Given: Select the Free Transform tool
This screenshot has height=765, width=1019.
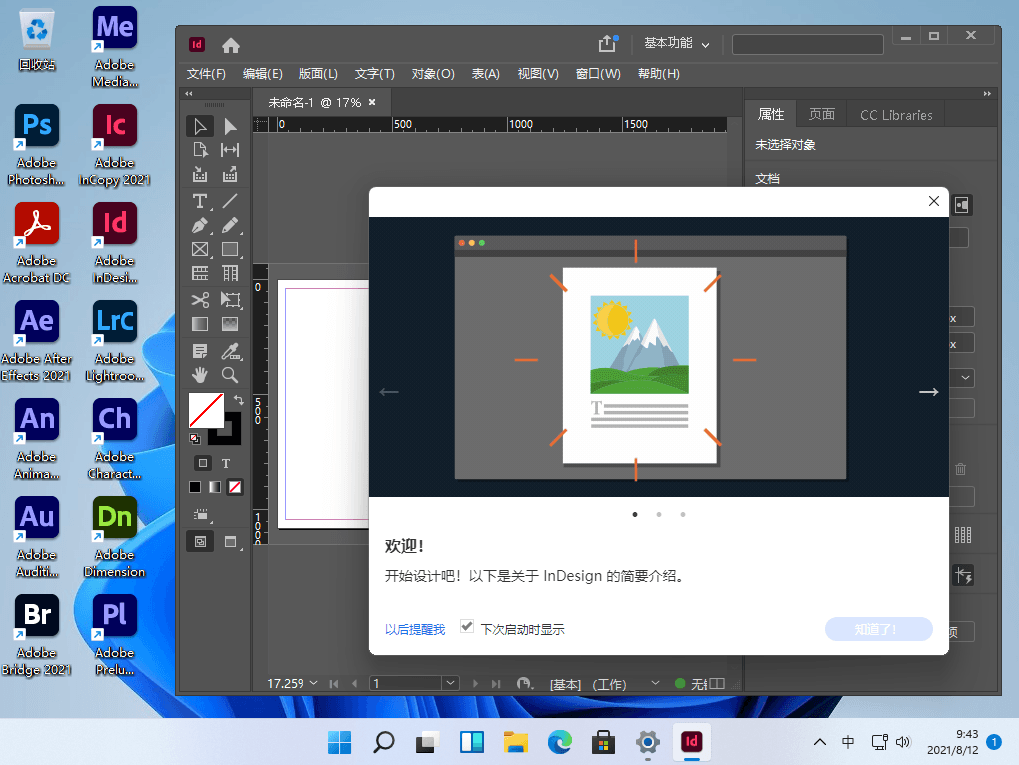Looking at the screenshot, I should [230, 300].
